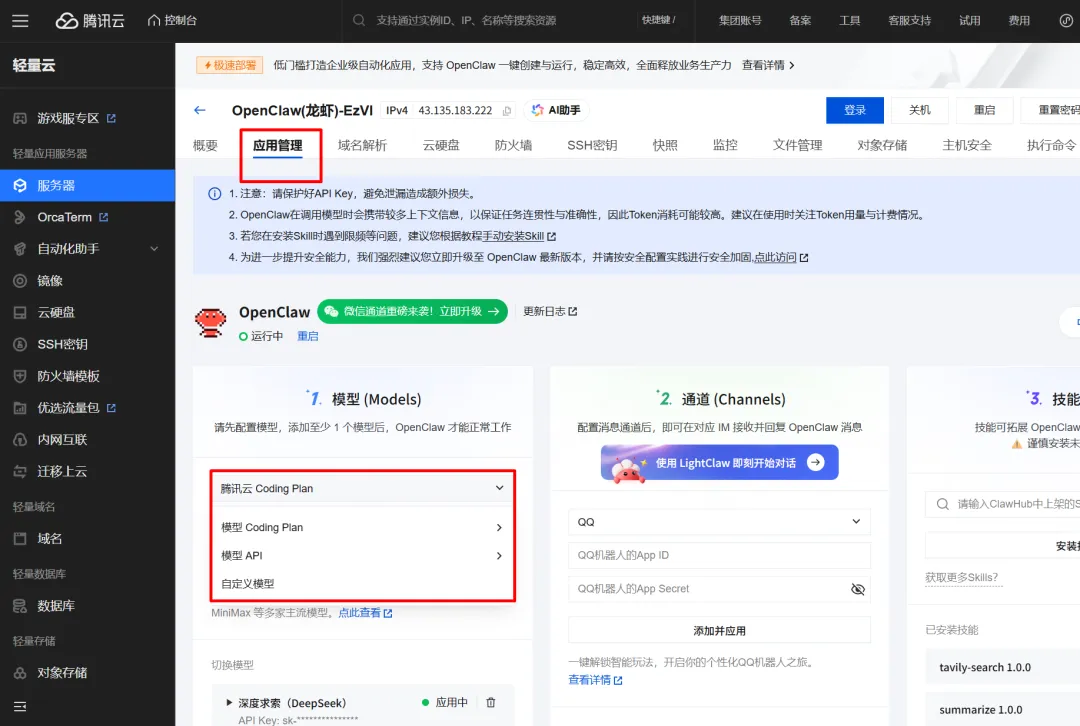1080x726 pixels.
Task: Switch to the 快照 tab
Action: pyautogui.click(x=665, y=145)
